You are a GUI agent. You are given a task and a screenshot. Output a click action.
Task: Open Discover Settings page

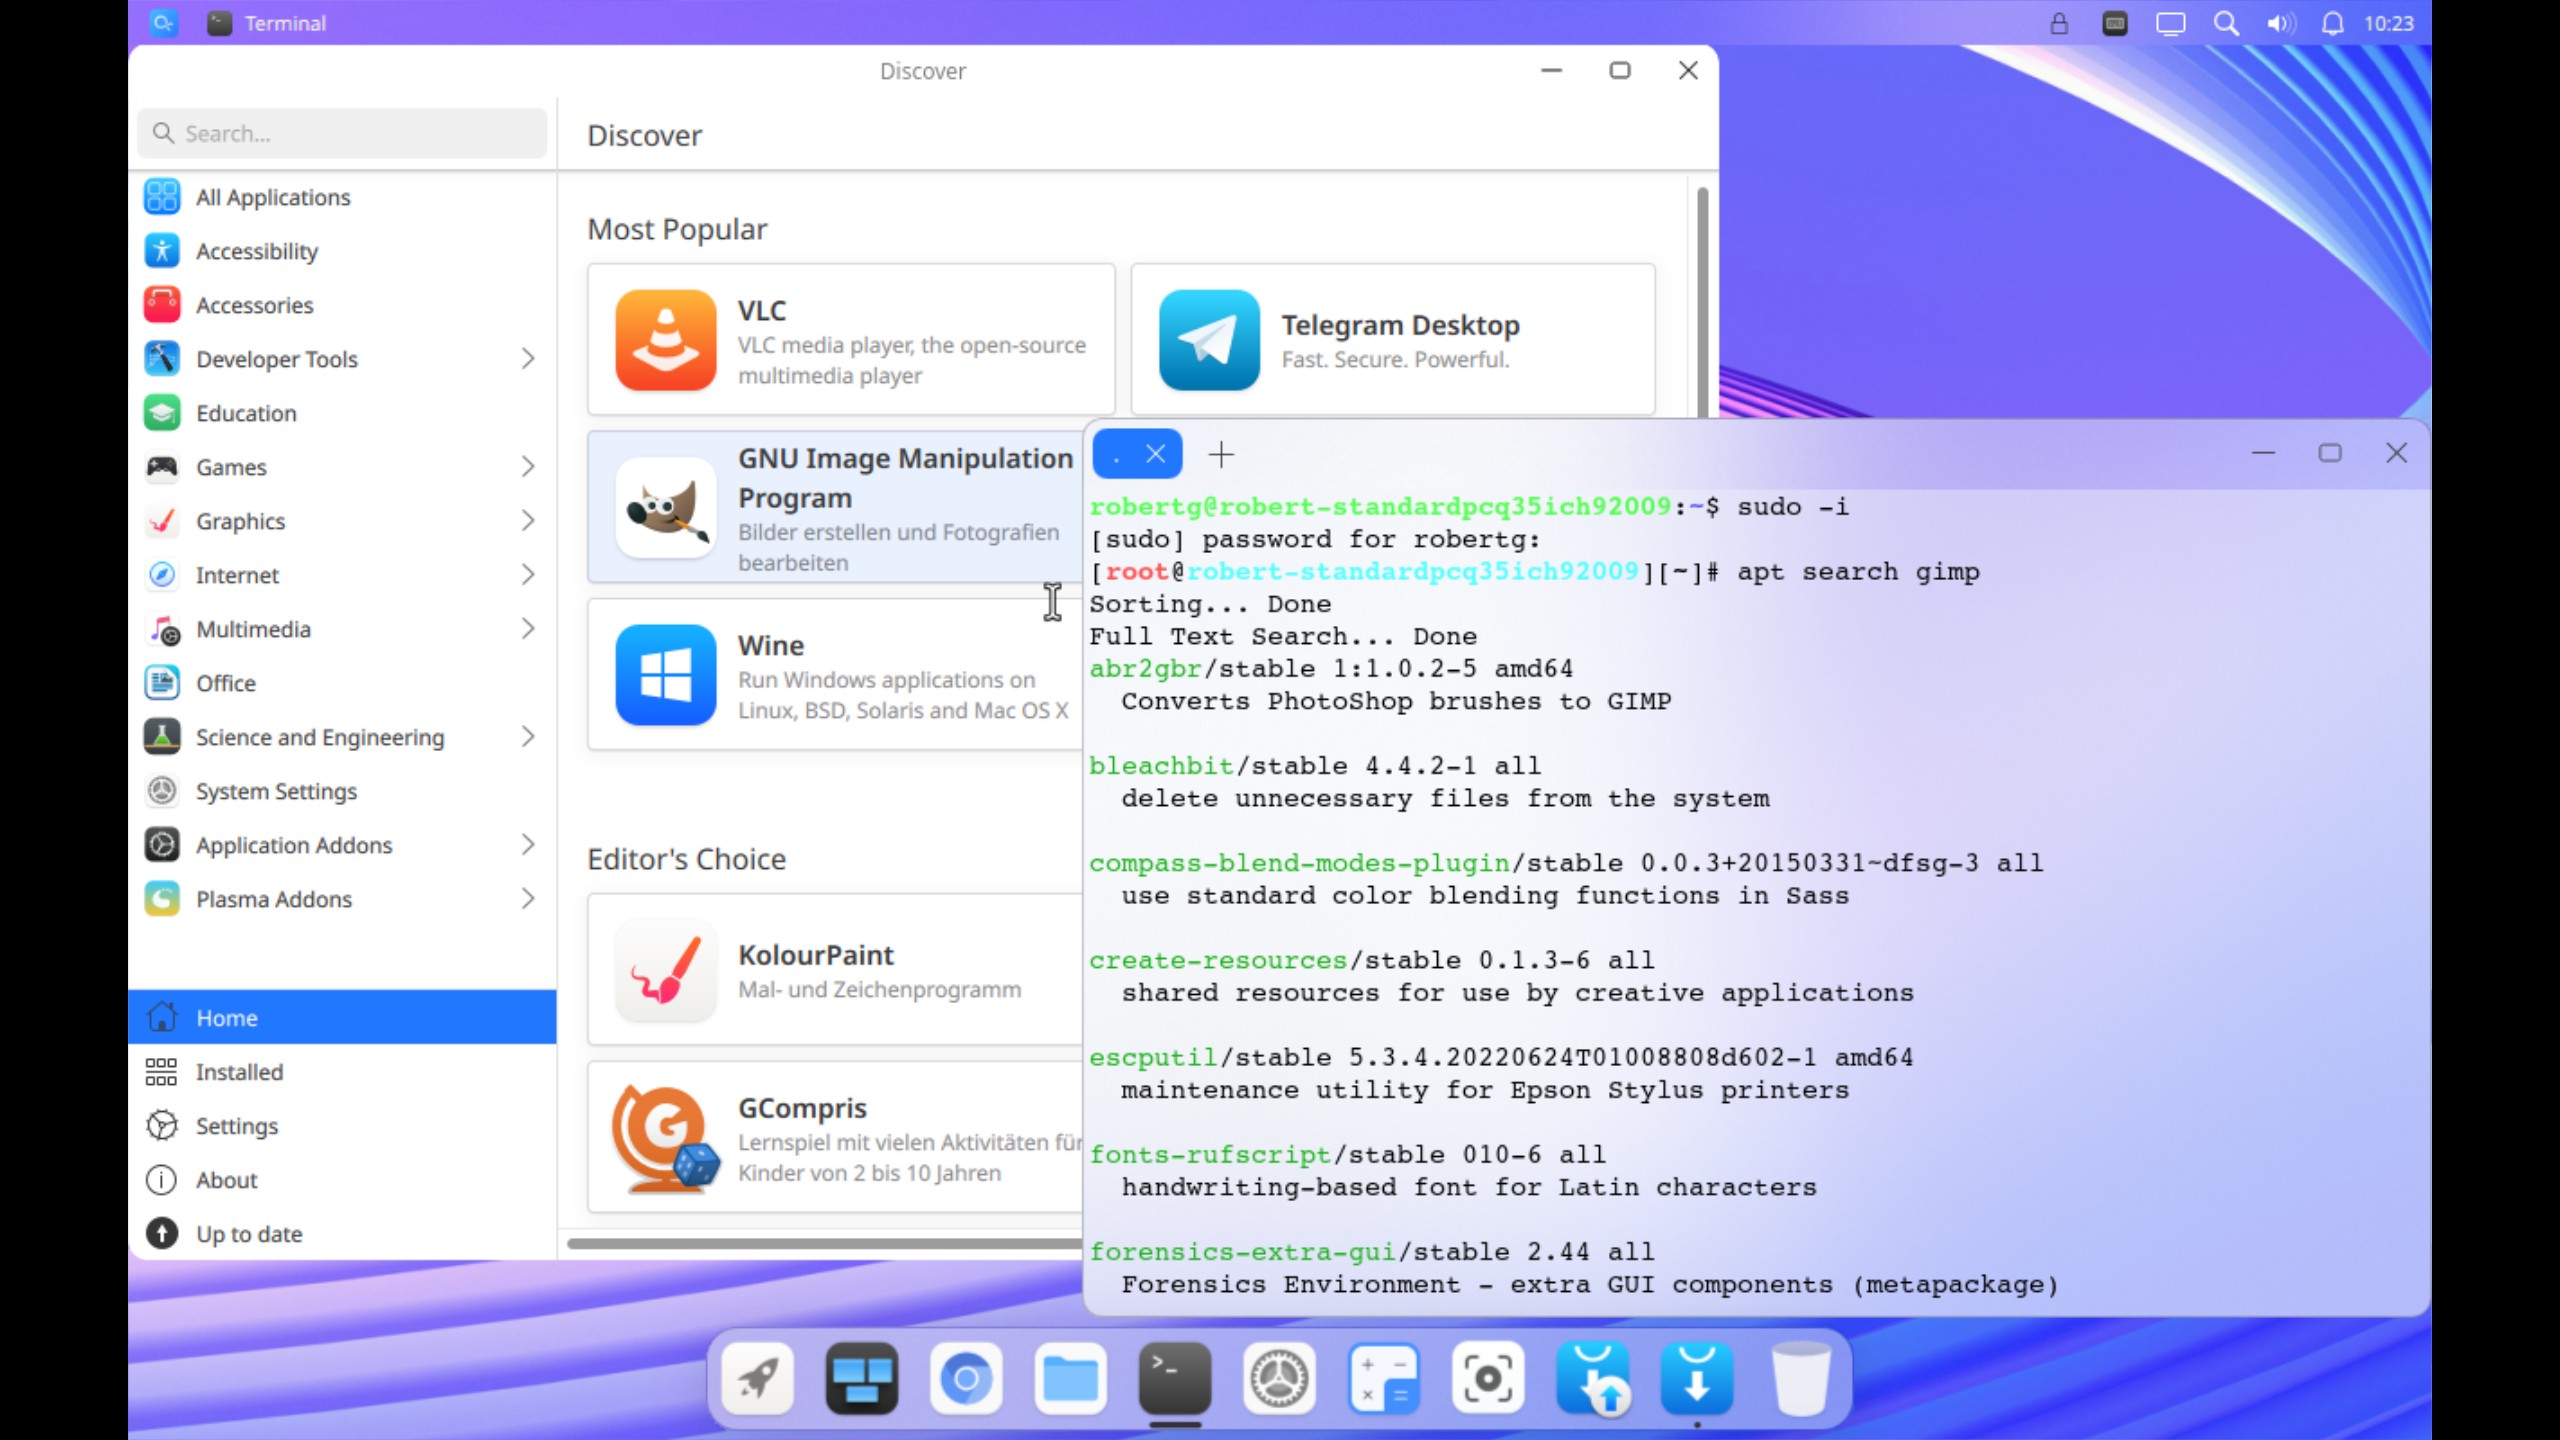tap(342, 1125)
